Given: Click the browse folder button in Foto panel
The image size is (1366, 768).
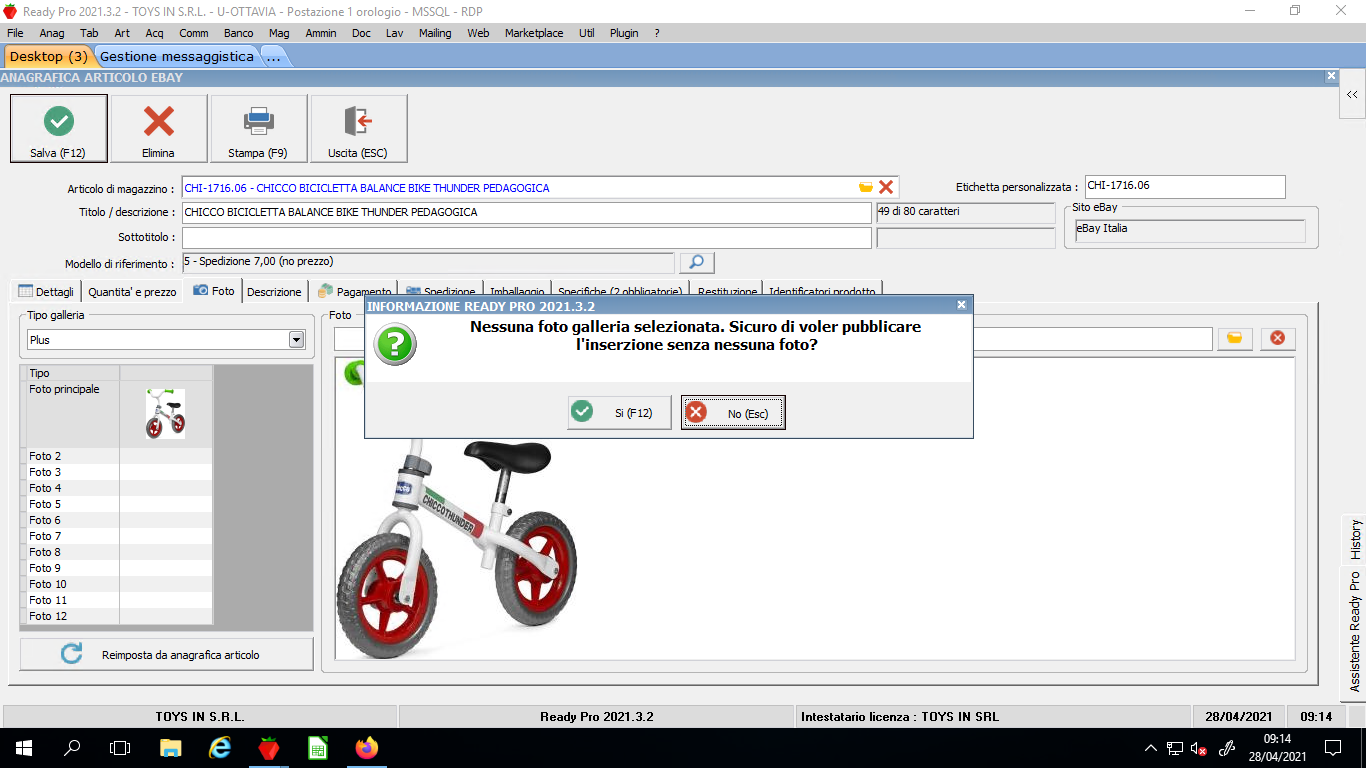Looking at the screenshot, I should (x=1235, y=338).
